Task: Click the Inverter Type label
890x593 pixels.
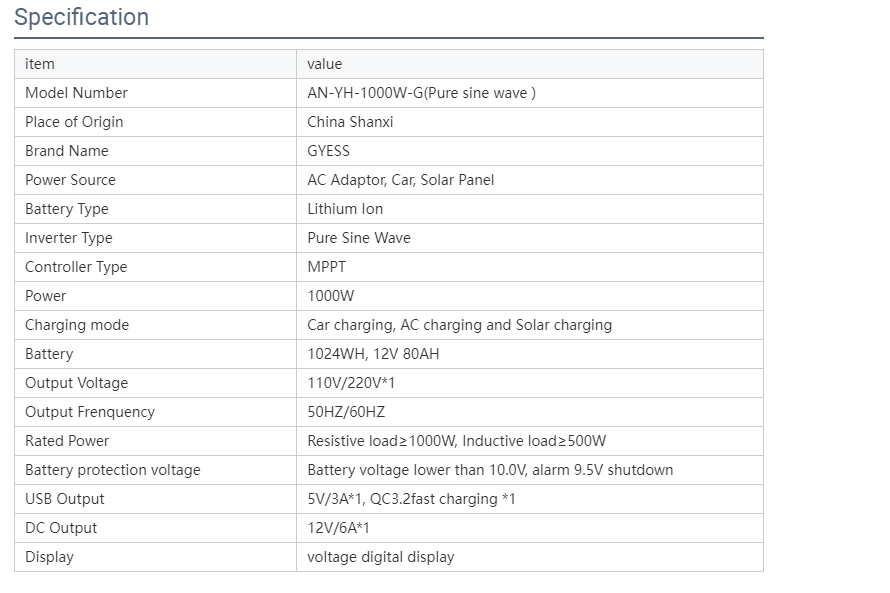Action: [69, 238]
